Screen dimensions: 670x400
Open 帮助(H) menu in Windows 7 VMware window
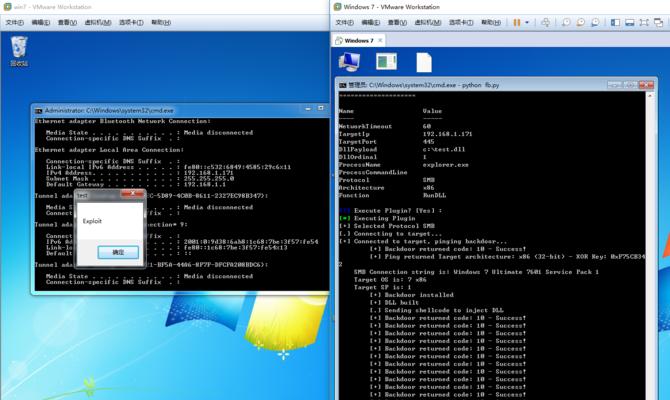491,22
